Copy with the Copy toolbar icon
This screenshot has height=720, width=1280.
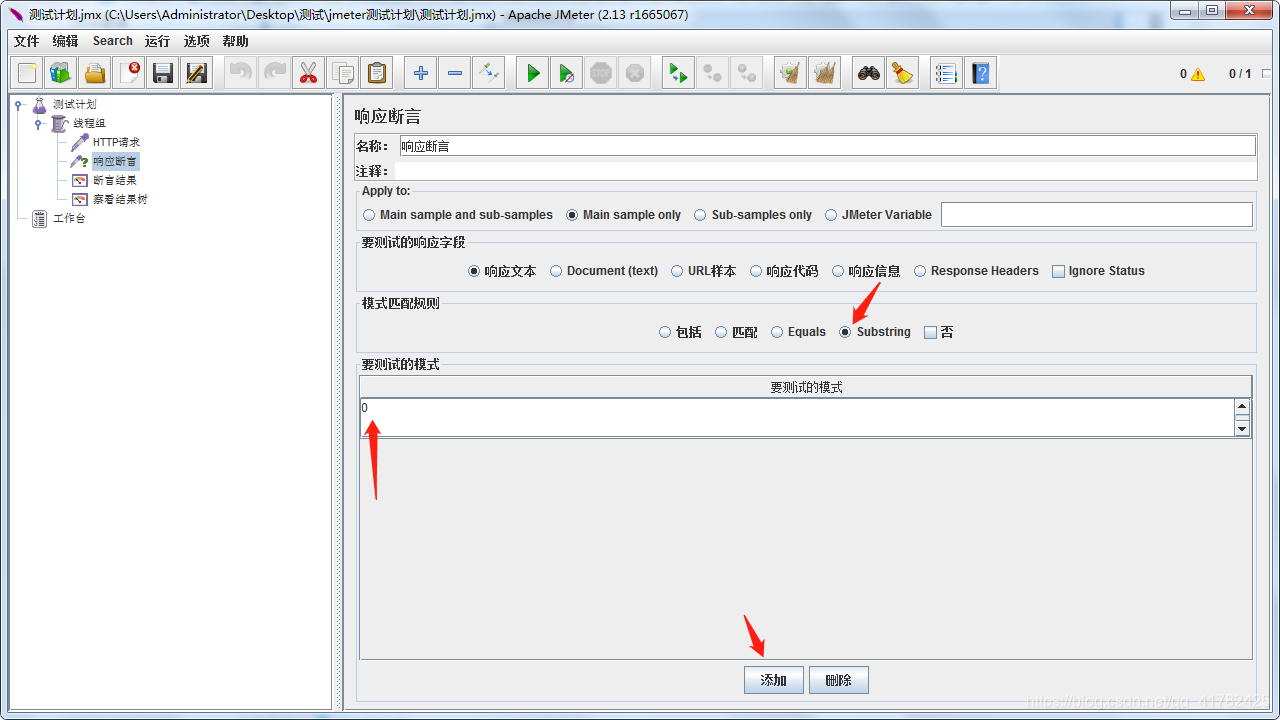point(342,73)
